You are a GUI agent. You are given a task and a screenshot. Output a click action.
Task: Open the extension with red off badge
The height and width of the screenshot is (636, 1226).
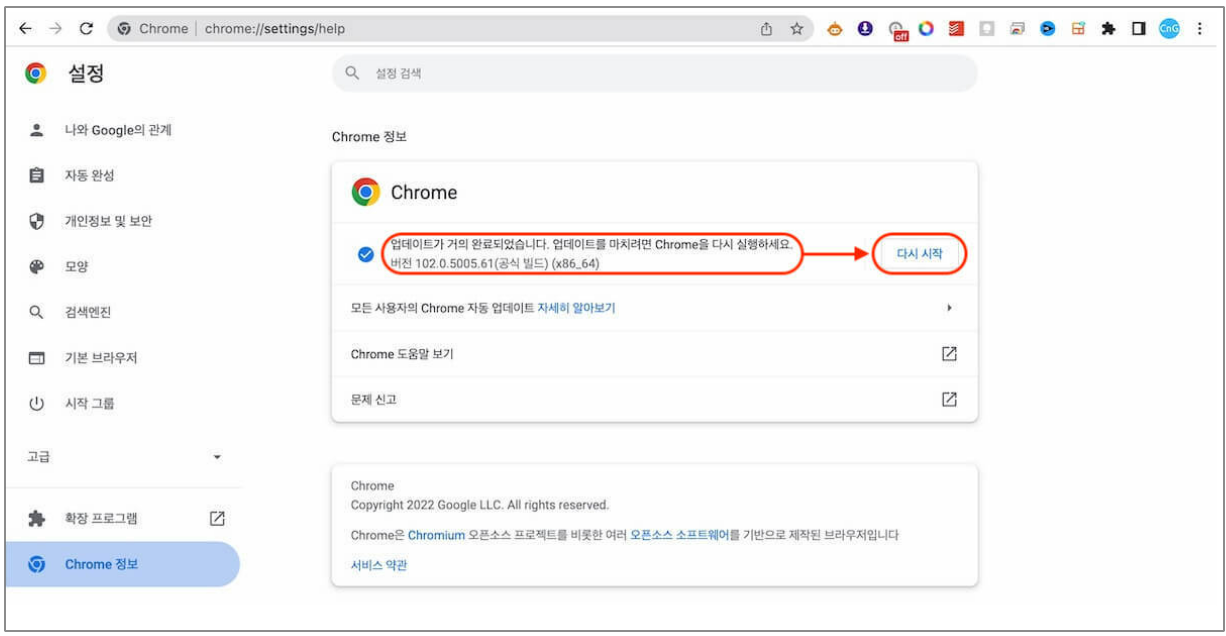[x=897, y=30]
